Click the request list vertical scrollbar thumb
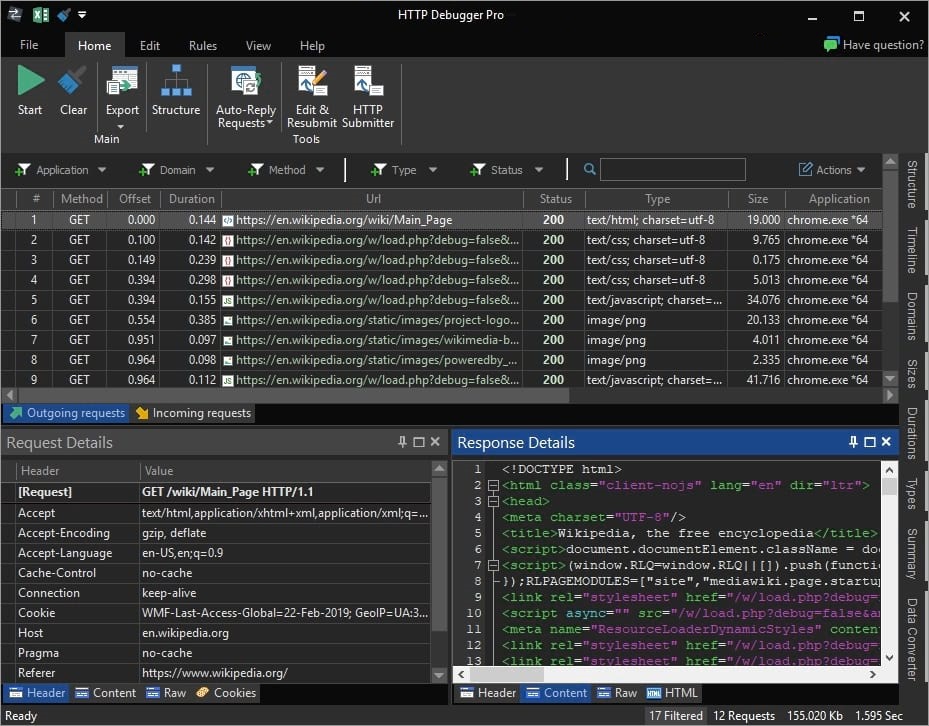This screenshot has width=929, height=726. click(x=890, y=237)
